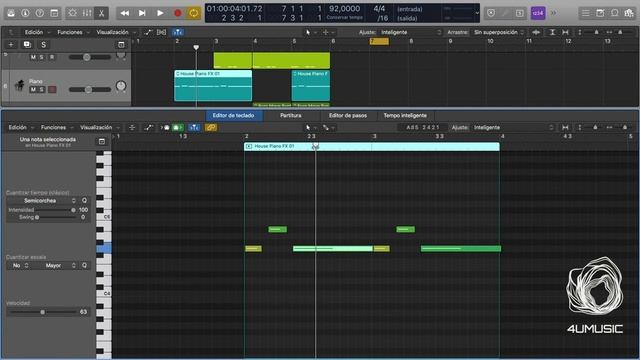The image size is (640, 360).
Task: Open the Inspector icon in the control bar
Action: click(25, 13)
